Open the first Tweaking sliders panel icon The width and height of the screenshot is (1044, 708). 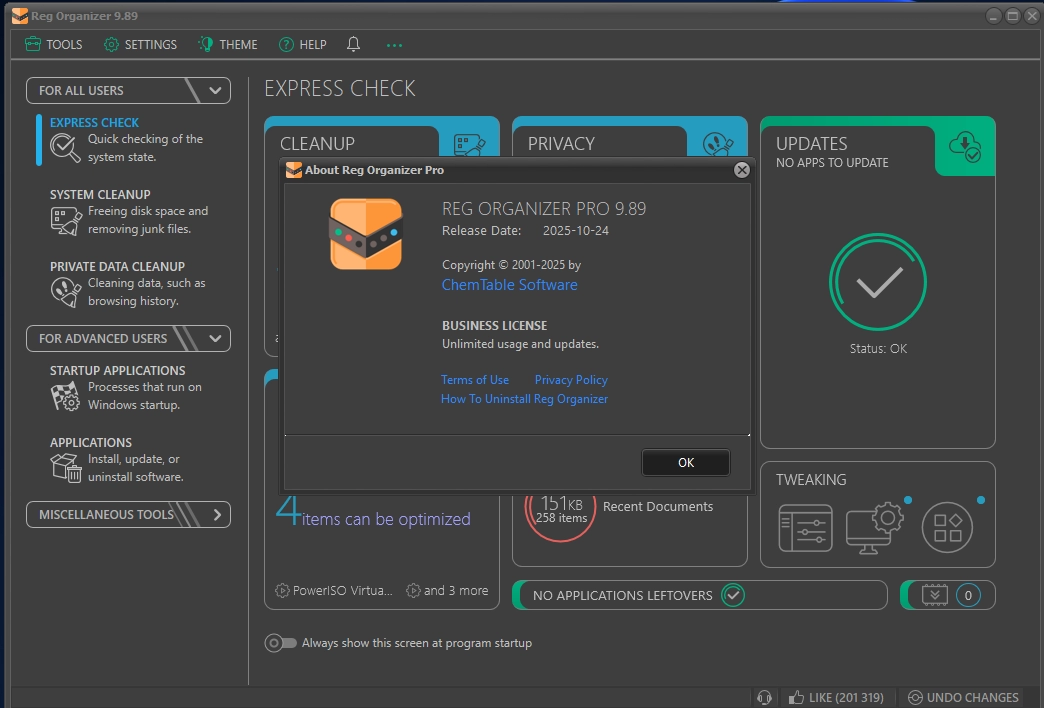coord(805,526)
